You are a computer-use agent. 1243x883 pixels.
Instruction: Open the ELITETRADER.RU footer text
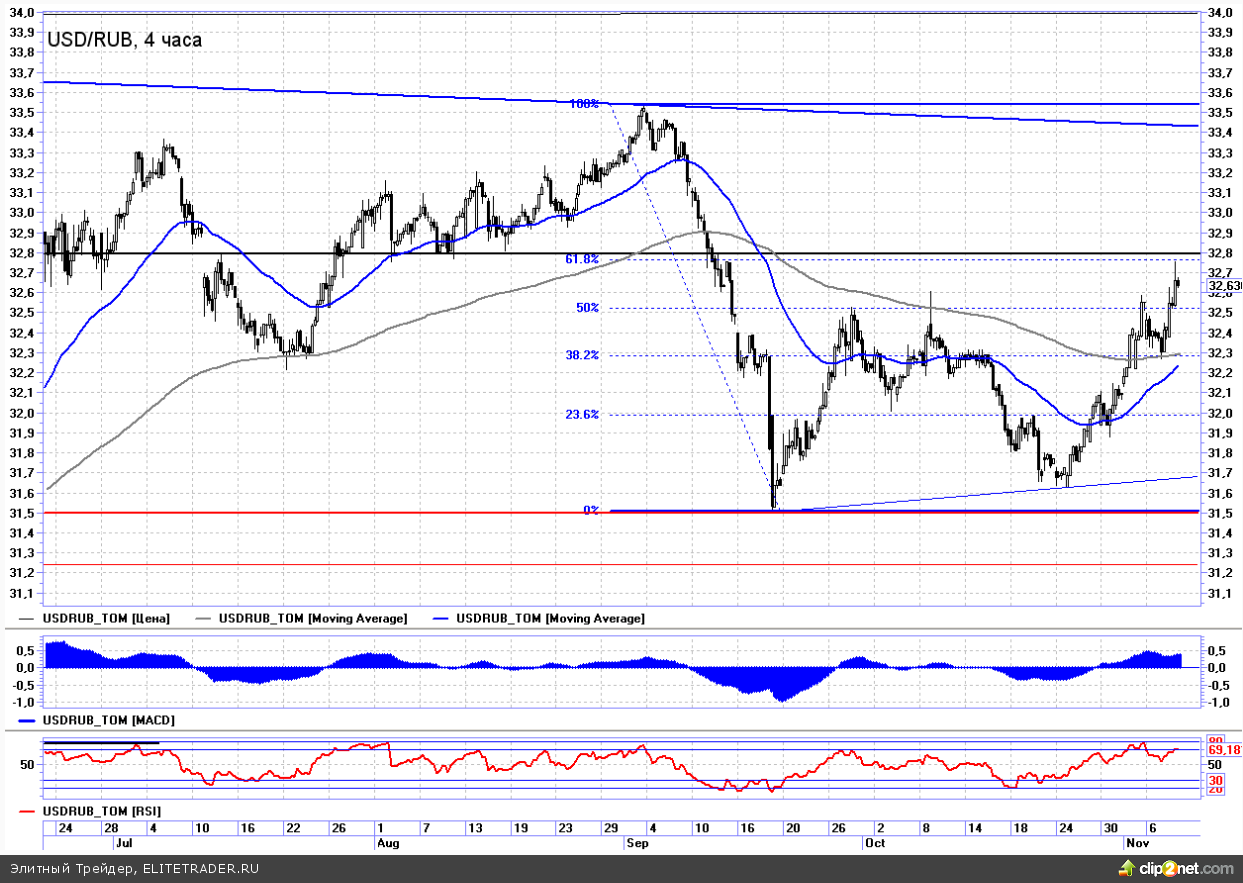(200, 868)
